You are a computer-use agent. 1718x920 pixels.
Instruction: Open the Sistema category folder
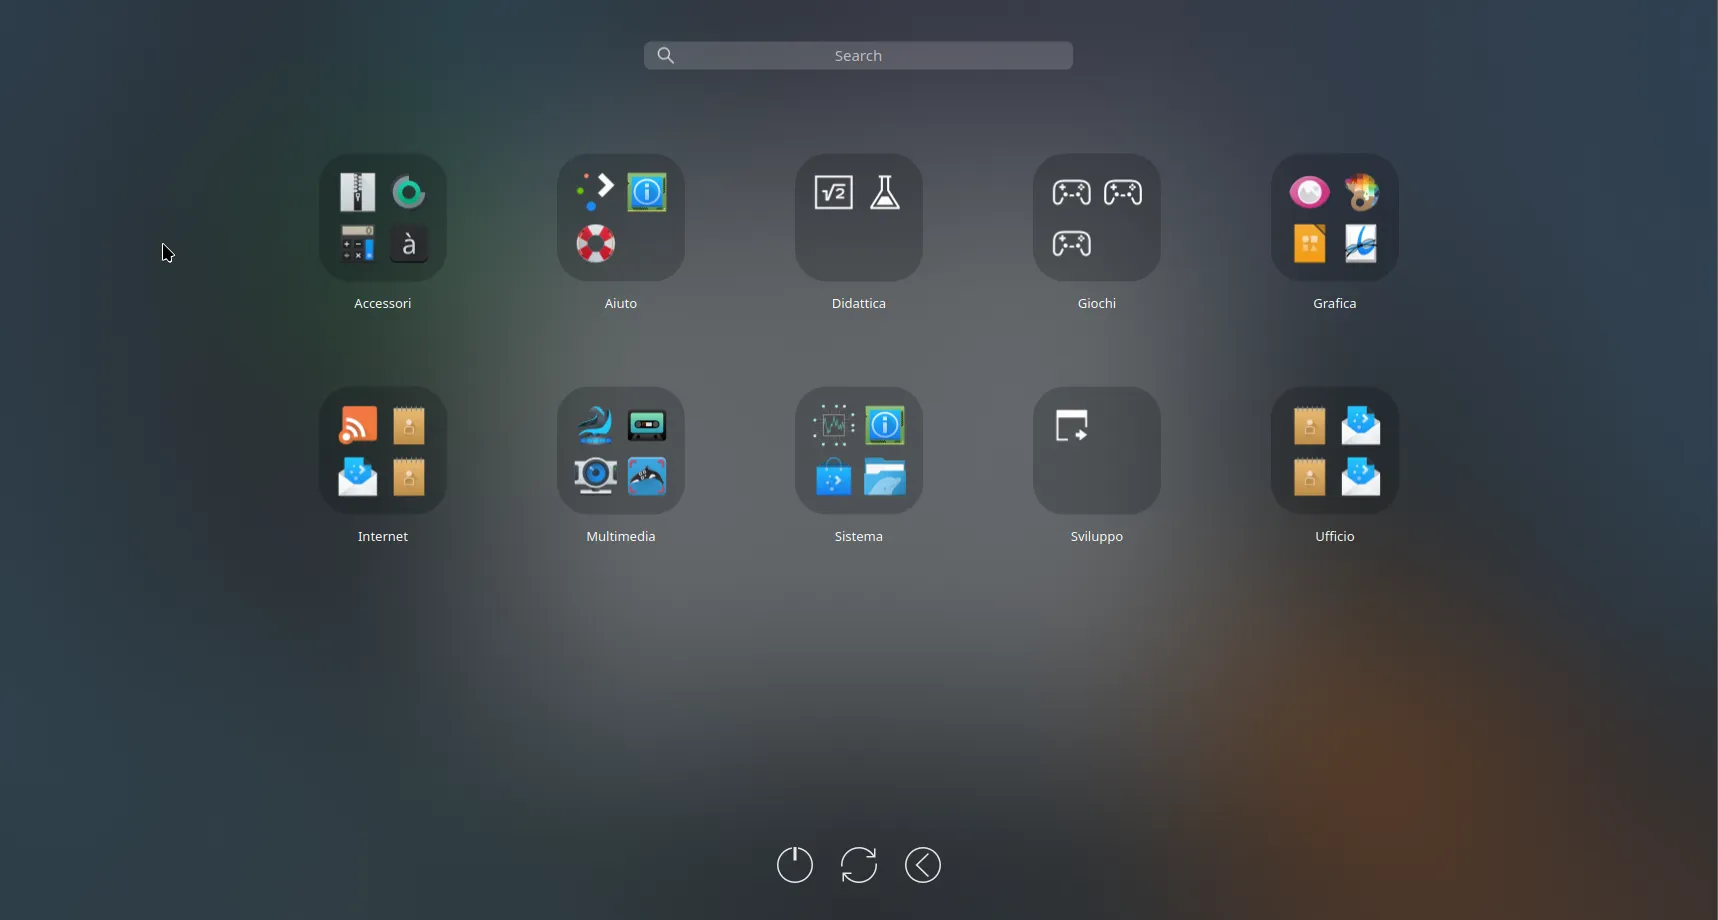pos(858,451)
